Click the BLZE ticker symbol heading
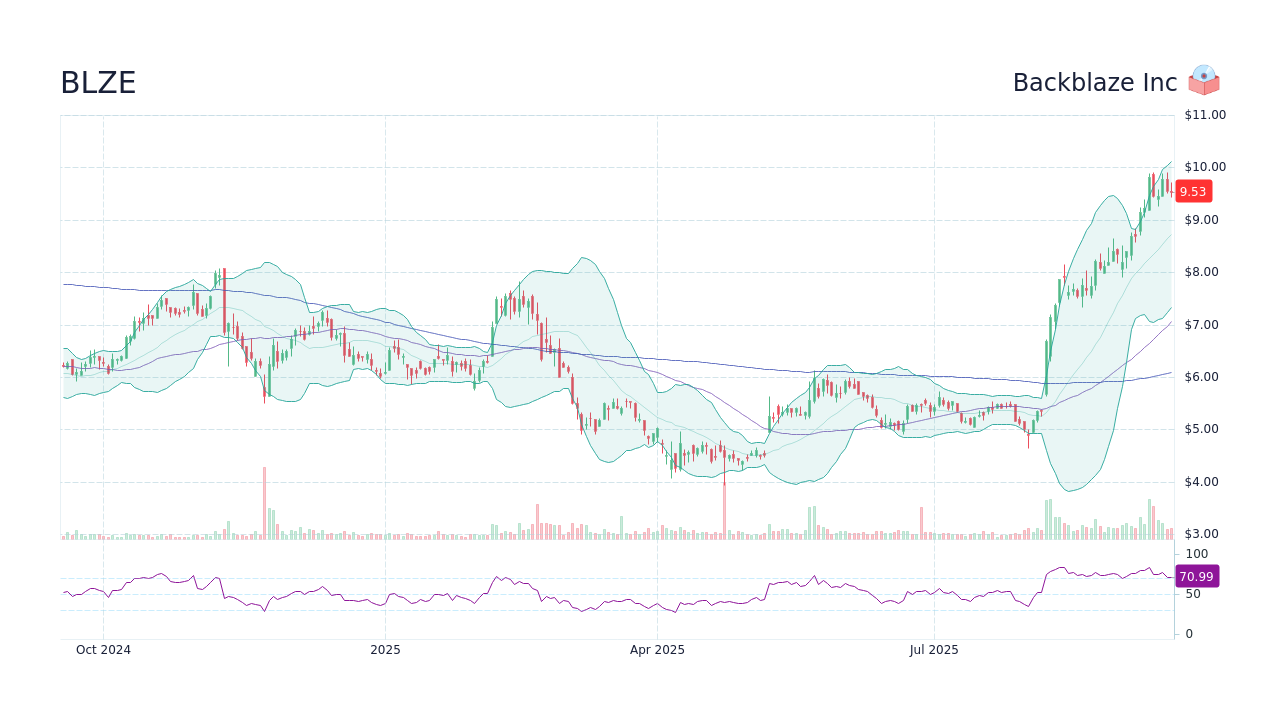The width and height of the screenshot is (1280, 720). [x=97, y=83]
